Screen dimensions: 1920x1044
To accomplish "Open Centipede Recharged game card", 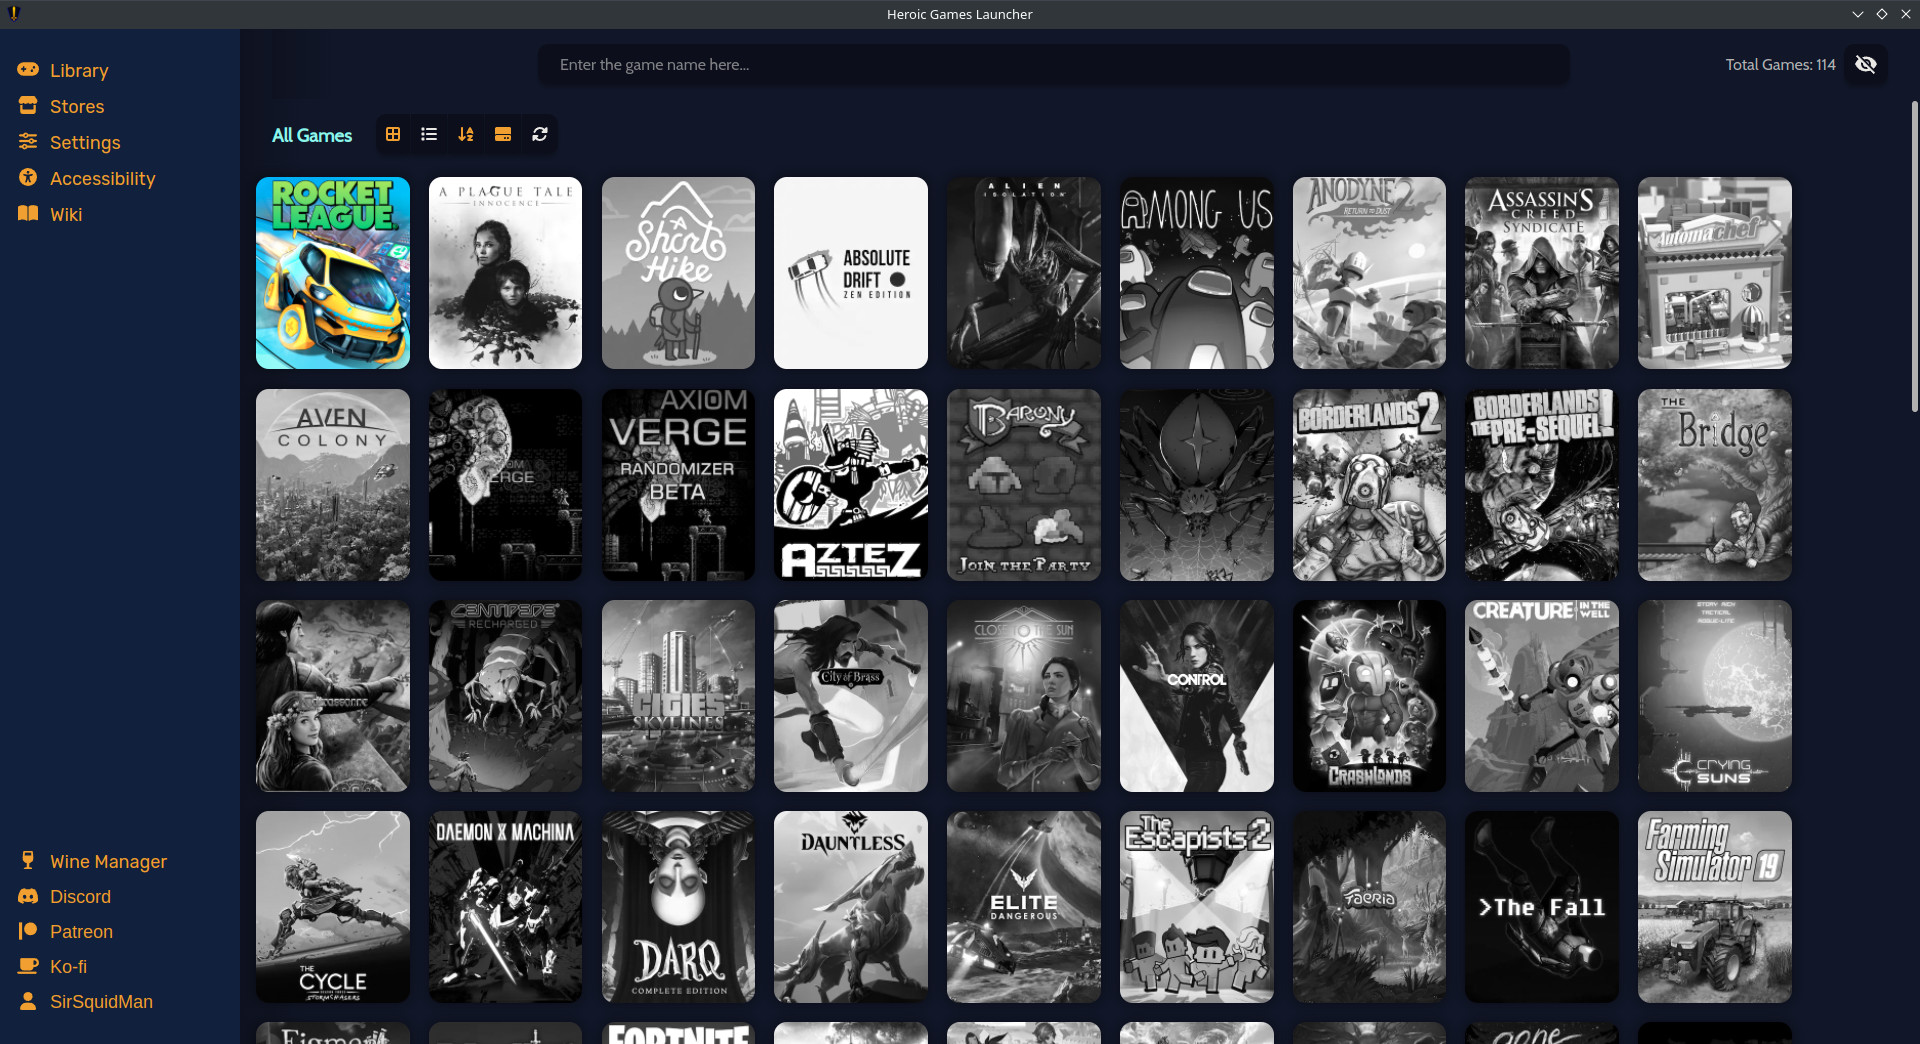I will 505,696.
